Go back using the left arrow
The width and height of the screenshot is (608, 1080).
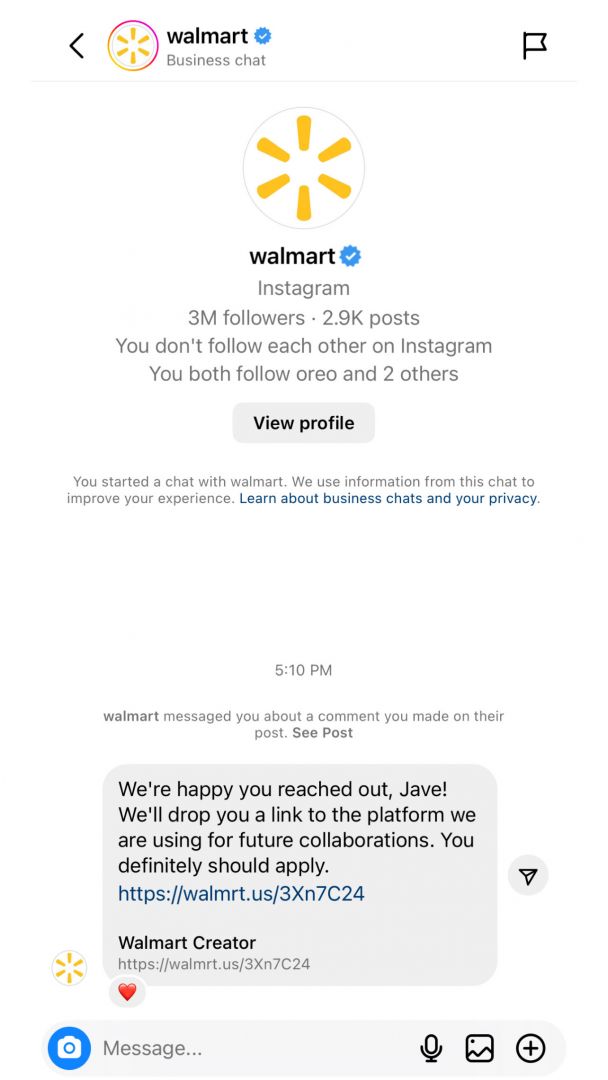click(x=77, y=46)
